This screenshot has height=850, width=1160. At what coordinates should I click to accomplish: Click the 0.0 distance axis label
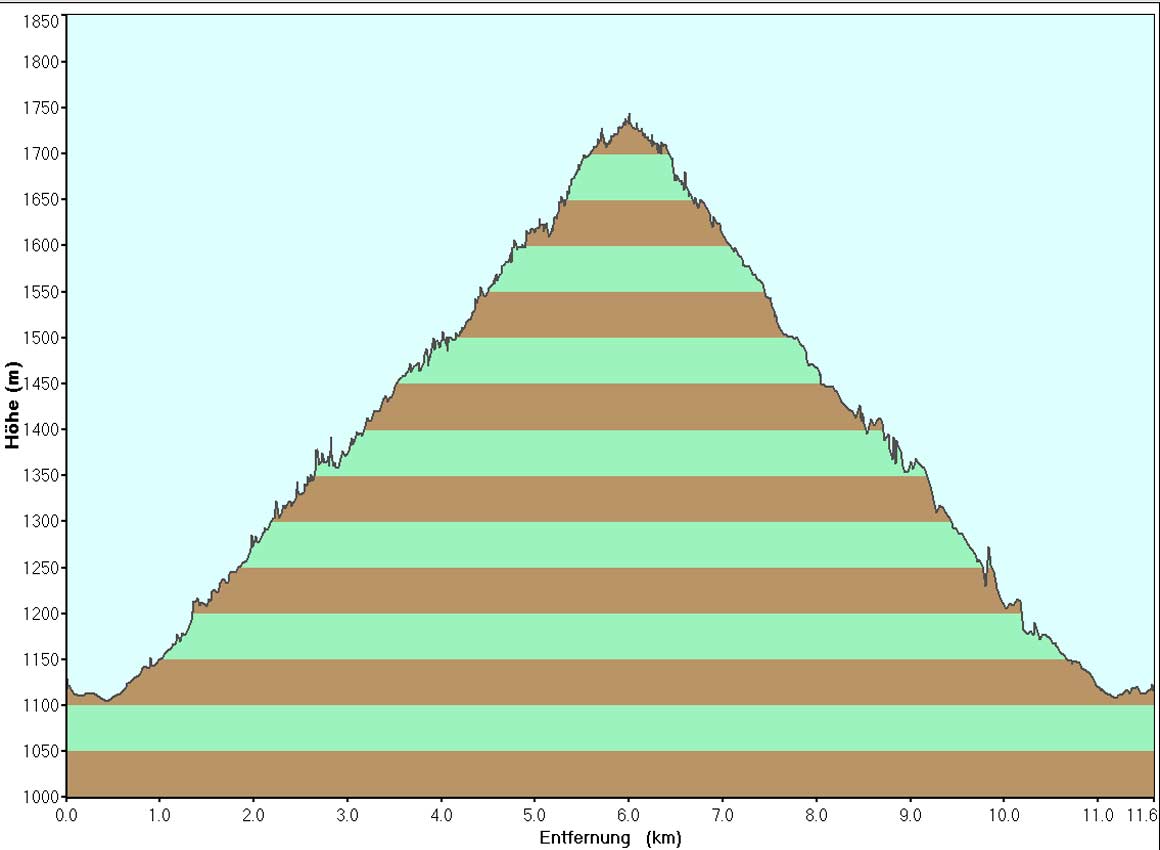coord(66,815)
